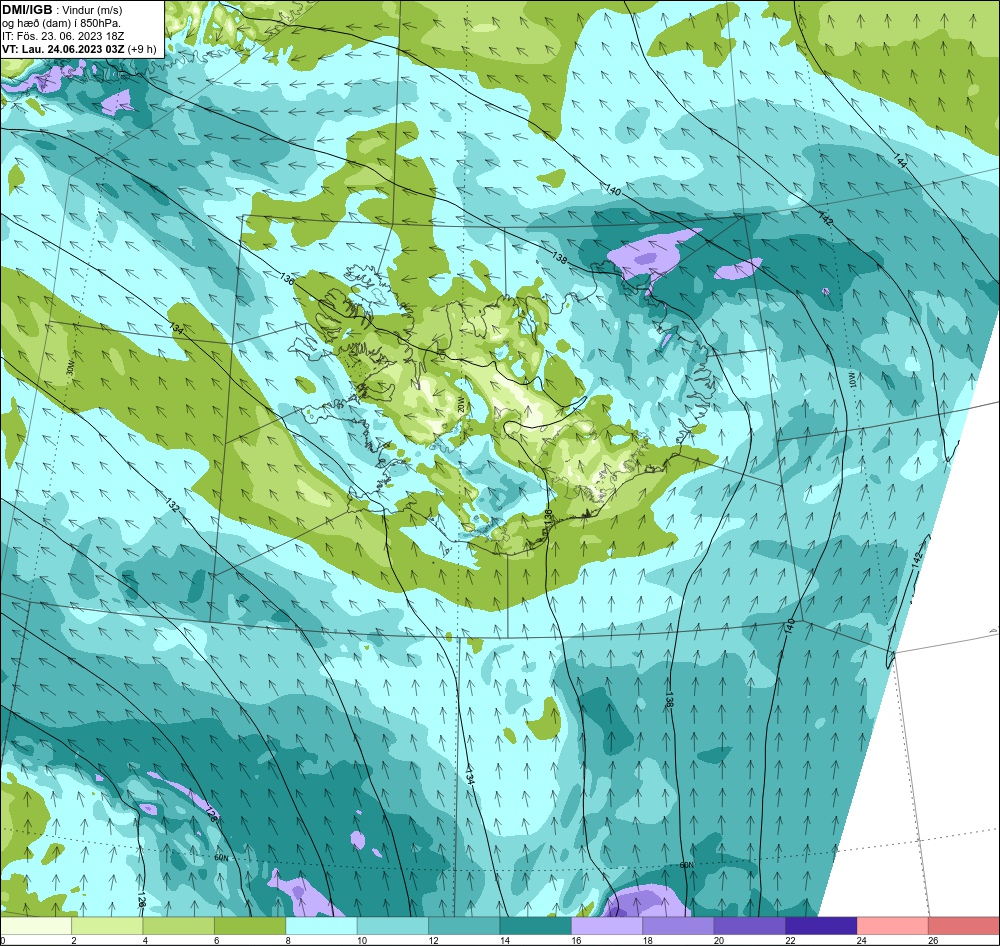Click the legend tick value 4
The width and height of the screenshot is (1000, 946).
145,940
